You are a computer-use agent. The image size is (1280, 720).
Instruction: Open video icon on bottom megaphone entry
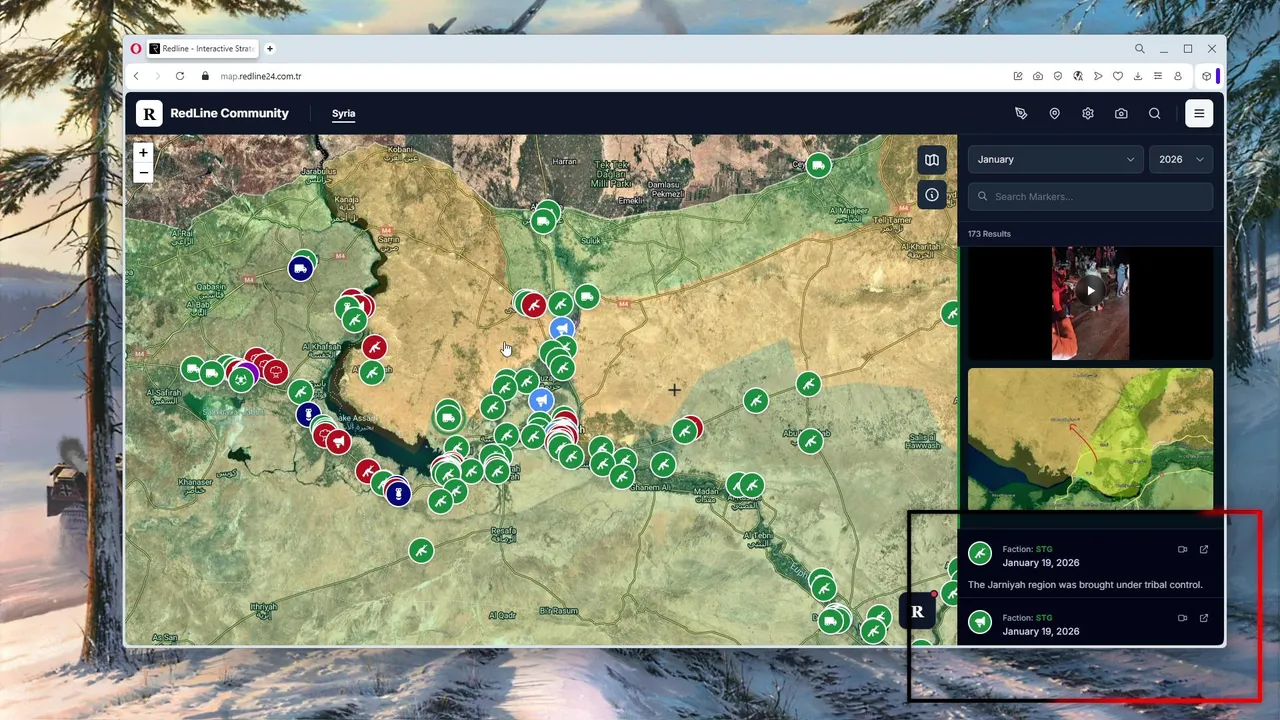tap(1182, 618)
